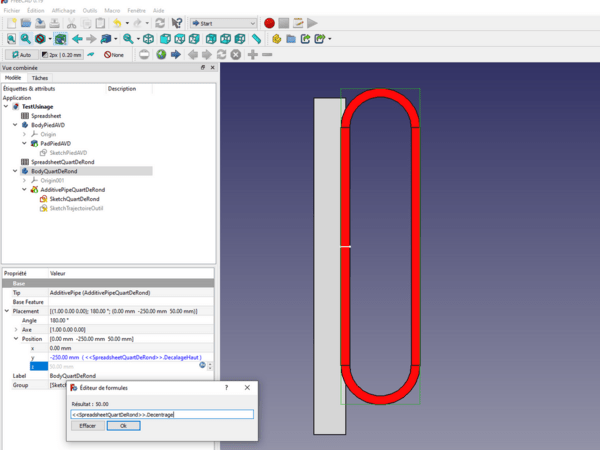Screen dimensions: 600x450
Task: Click the Effacer button
Action: pos(86,426)
